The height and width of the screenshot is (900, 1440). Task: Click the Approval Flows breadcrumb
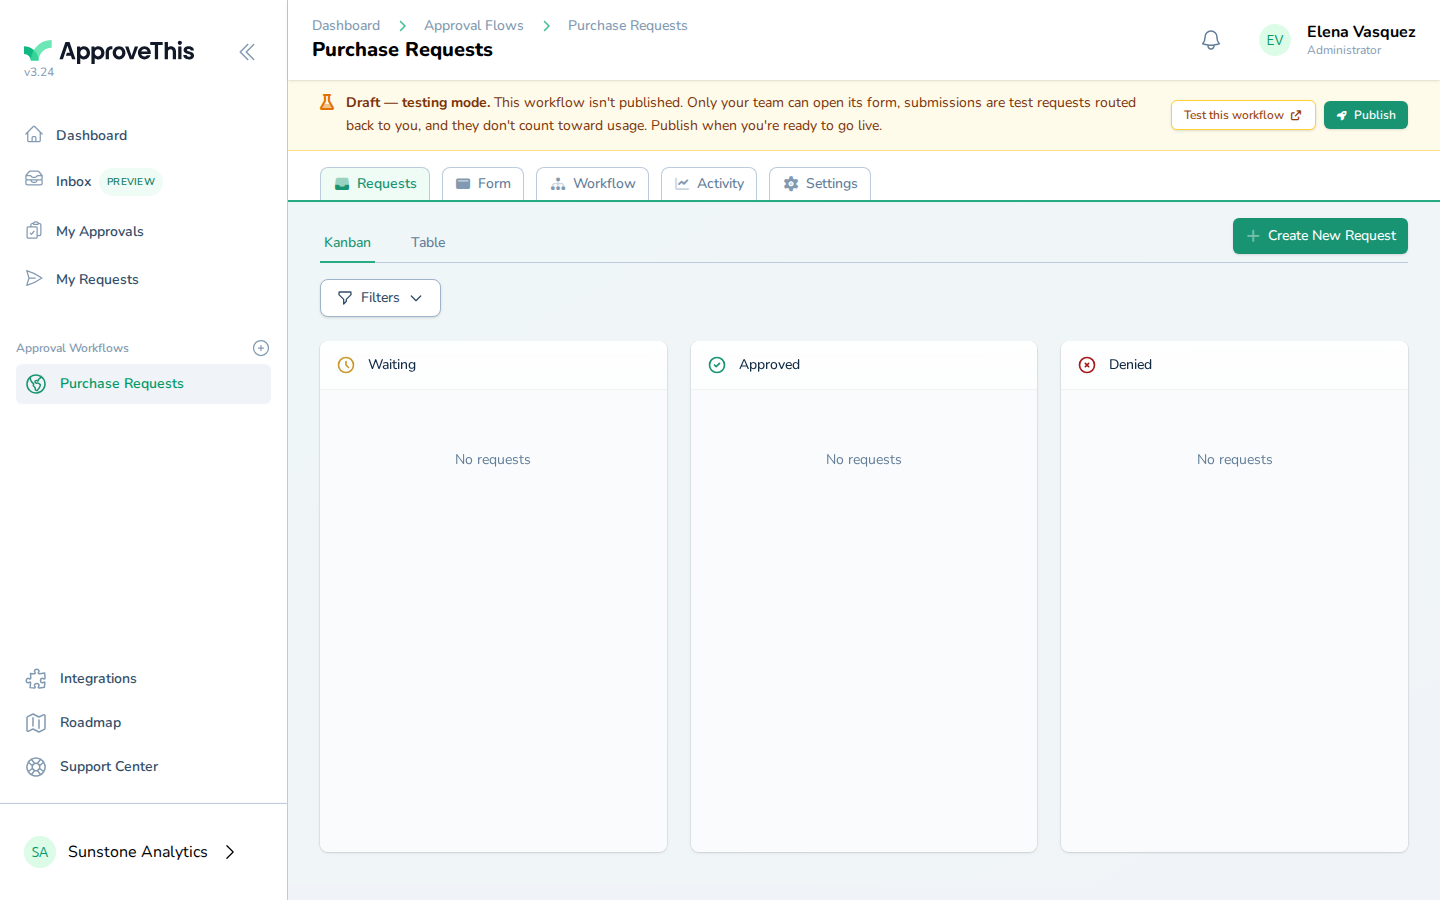pyautogui.click(x=474, y=25)
